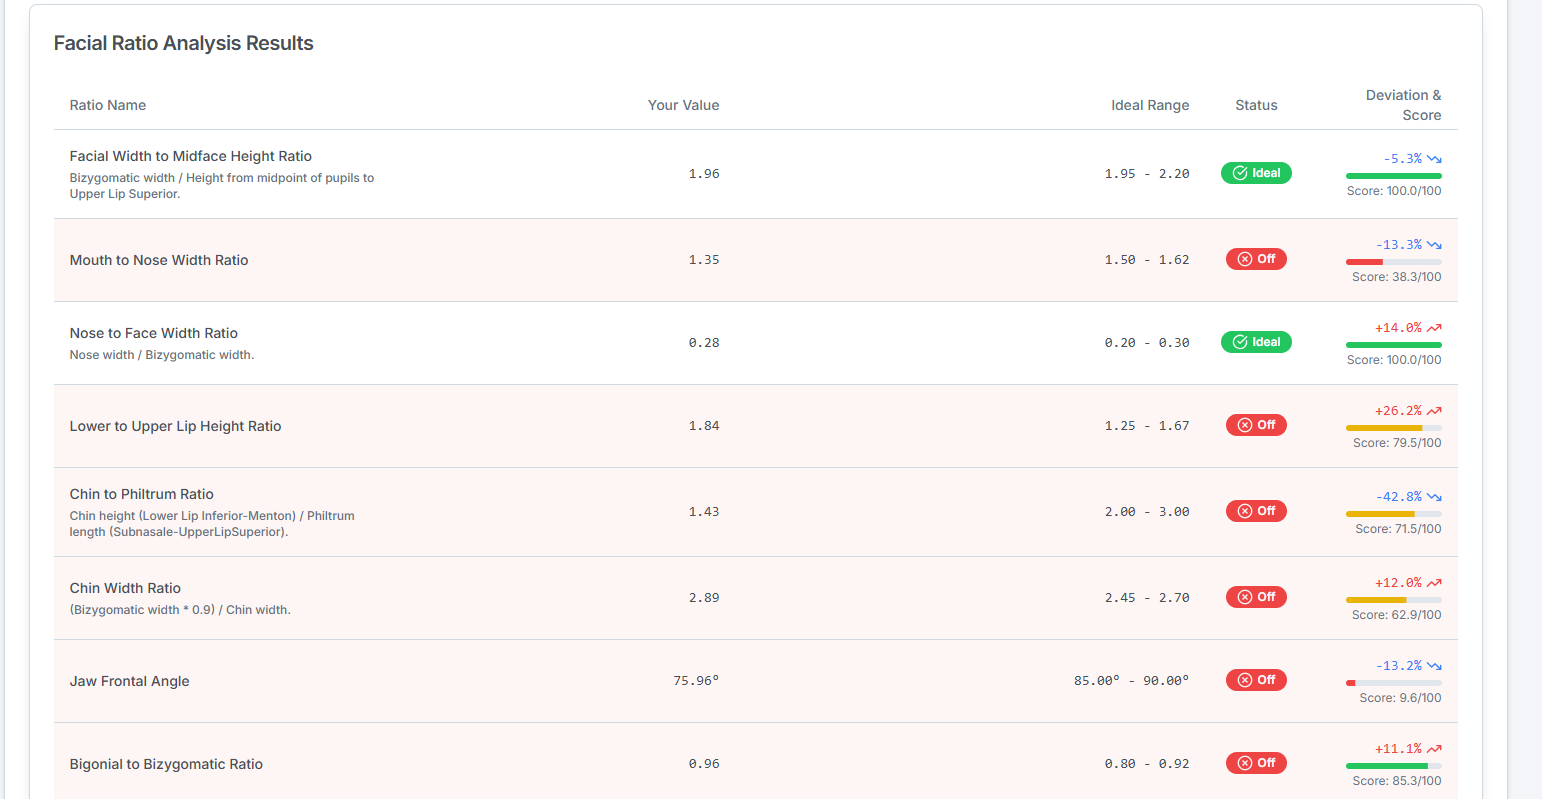
Task: Click the red score bar for Mouth to Nose Width
Action: click(x=1394, y=262)
